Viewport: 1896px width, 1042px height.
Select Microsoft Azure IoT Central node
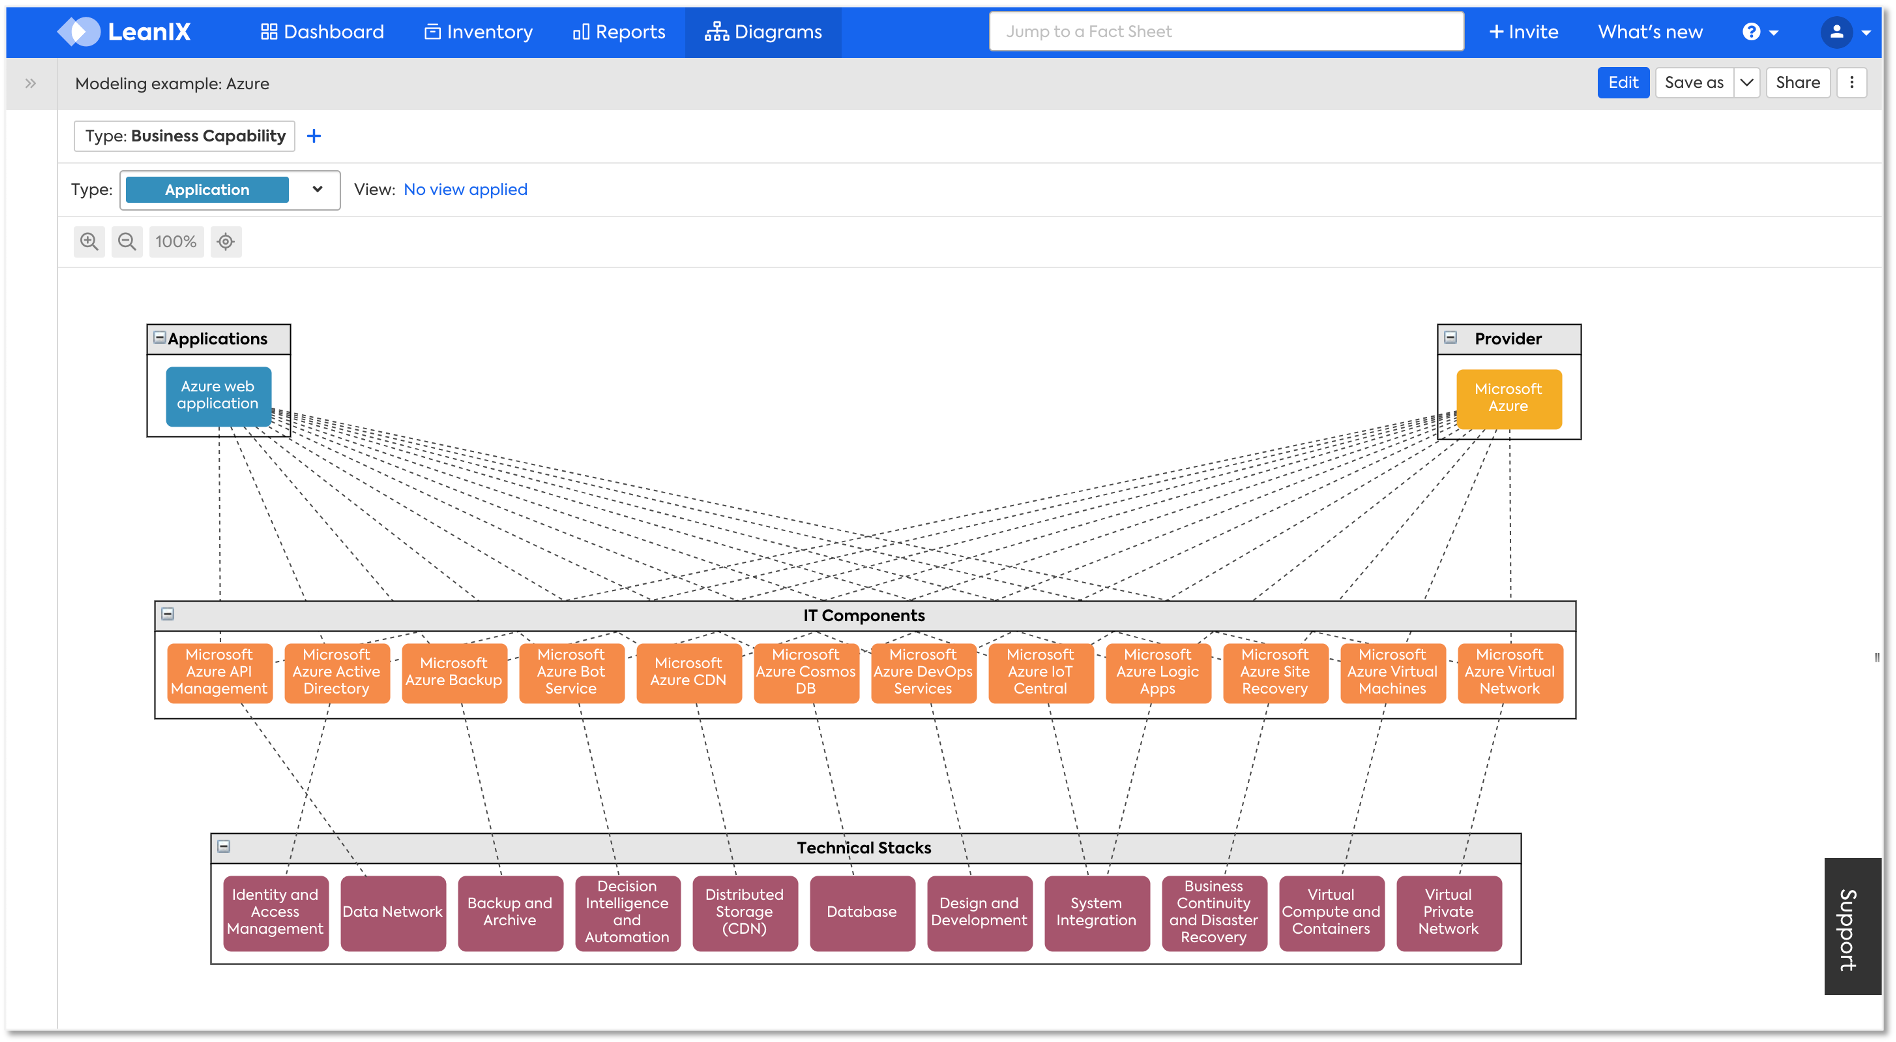coord(1041,673)
